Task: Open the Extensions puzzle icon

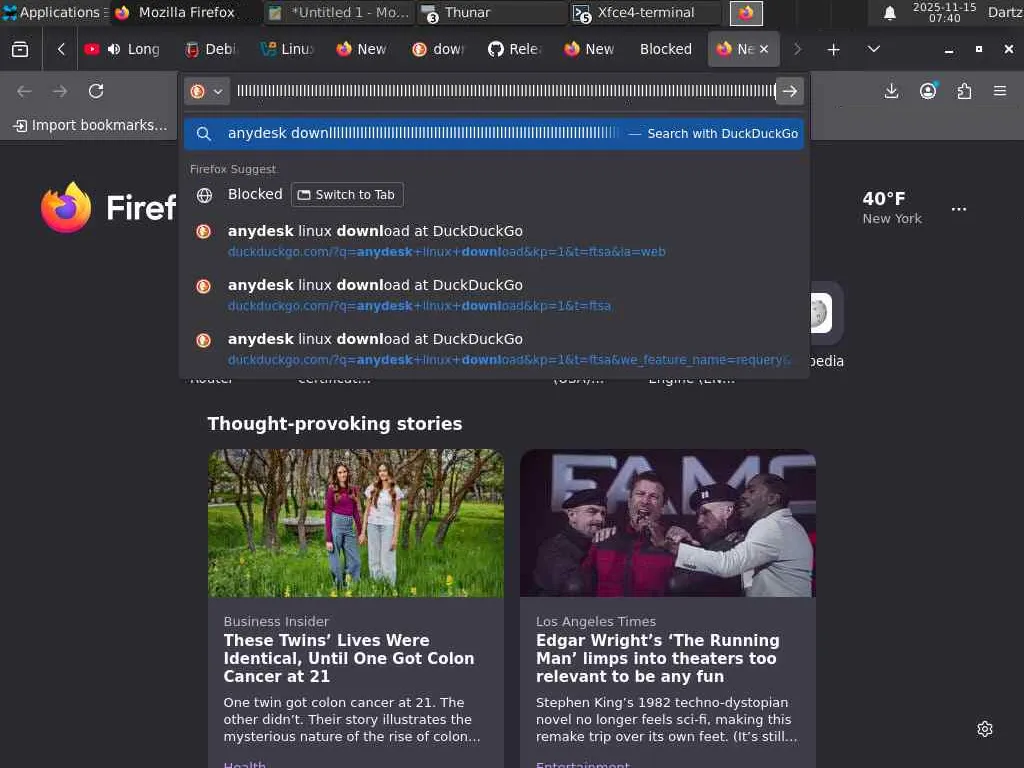Action: (964, 91)
